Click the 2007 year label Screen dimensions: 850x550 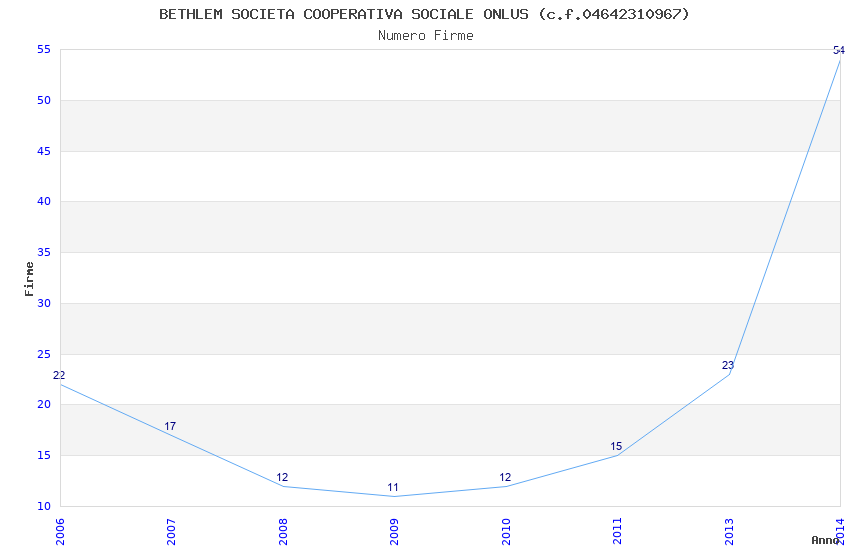tap(171, 532)
